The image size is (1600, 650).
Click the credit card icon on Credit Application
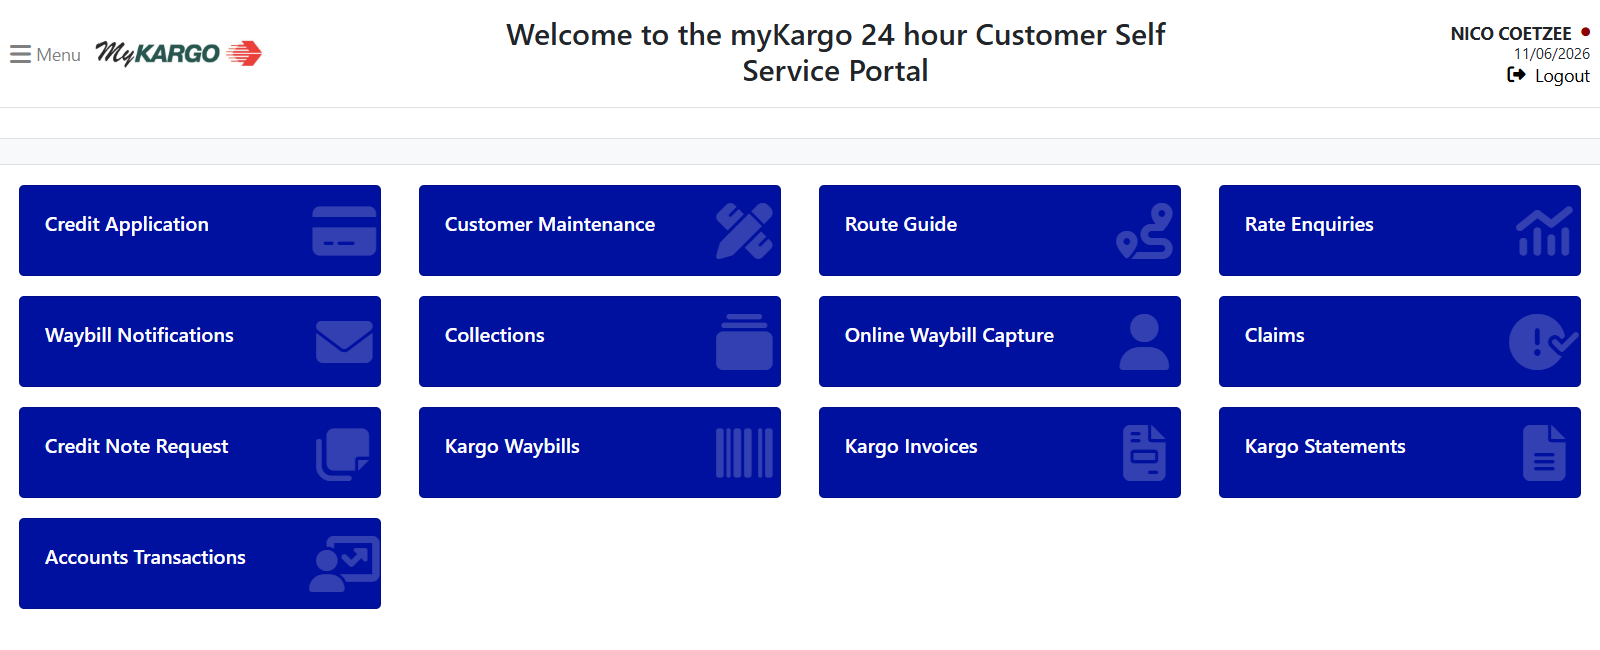(344, 231)
